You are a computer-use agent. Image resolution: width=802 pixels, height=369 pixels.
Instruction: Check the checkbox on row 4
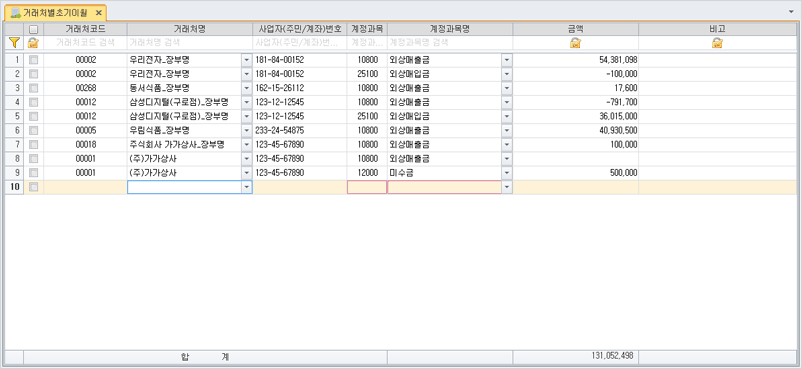tap(33, 102)
